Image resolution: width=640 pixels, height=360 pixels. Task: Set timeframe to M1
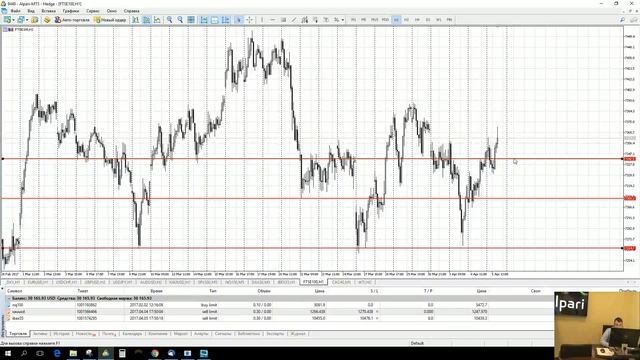tap(353, 20)
